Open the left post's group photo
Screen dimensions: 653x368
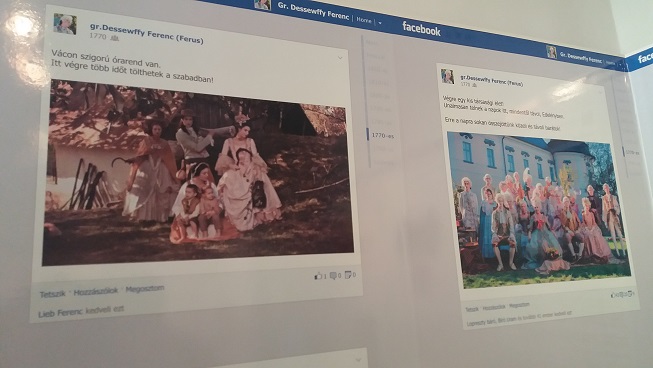[x=197, y=174]
